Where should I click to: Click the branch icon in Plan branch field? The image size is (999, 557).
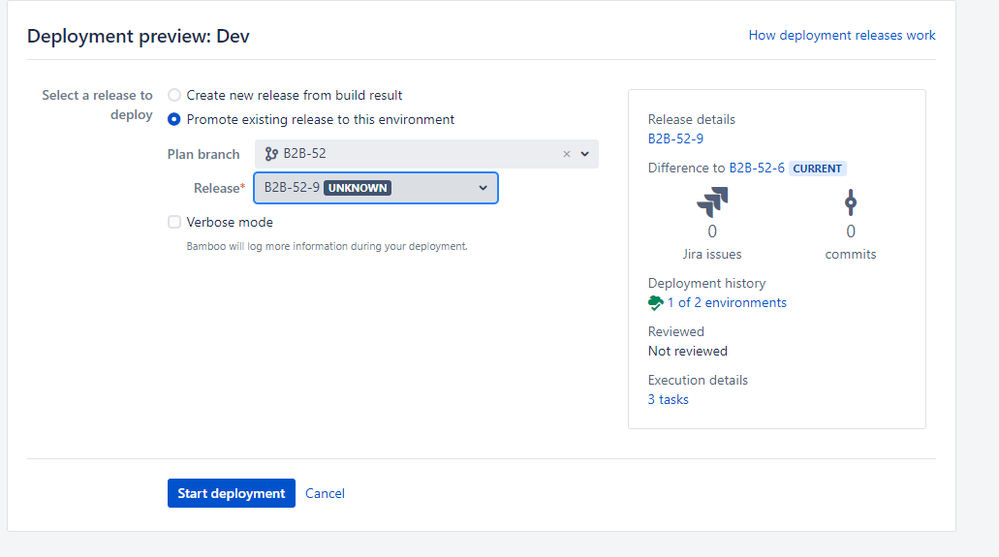(271, 154)
